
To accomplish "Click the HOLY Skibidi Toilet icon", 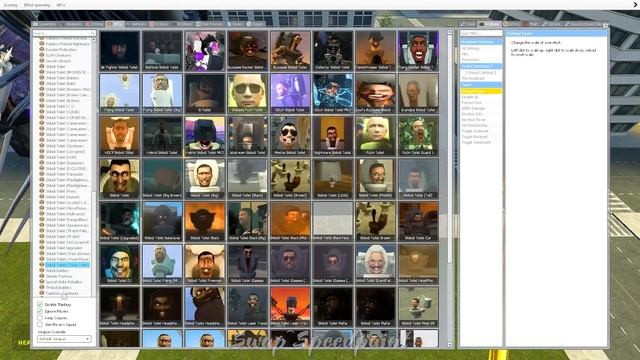I will [x=120, y=136].
